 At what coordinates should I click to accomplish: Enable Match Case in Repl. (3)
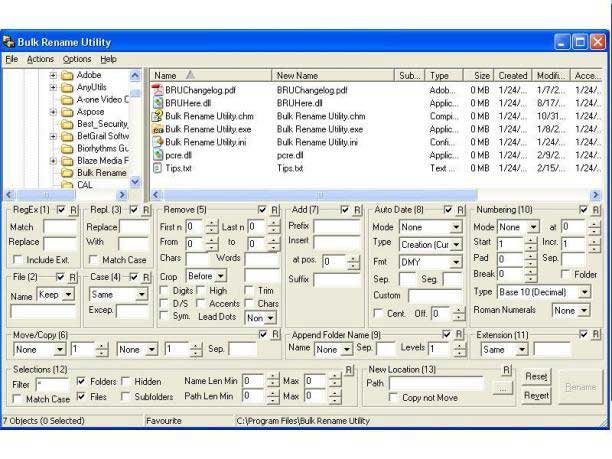pyautogui.click(x=93, y=260)
